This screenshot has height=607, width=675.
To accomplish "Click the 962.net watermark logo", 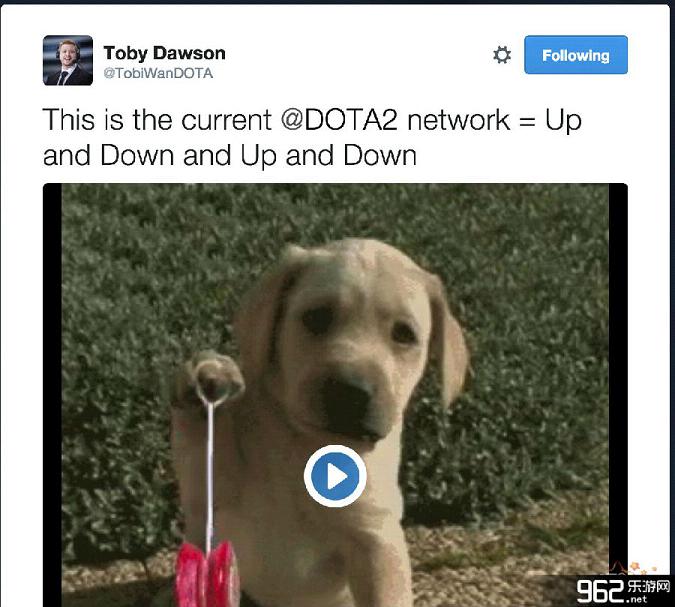I will pyautogui.click(x=623, y=591).
